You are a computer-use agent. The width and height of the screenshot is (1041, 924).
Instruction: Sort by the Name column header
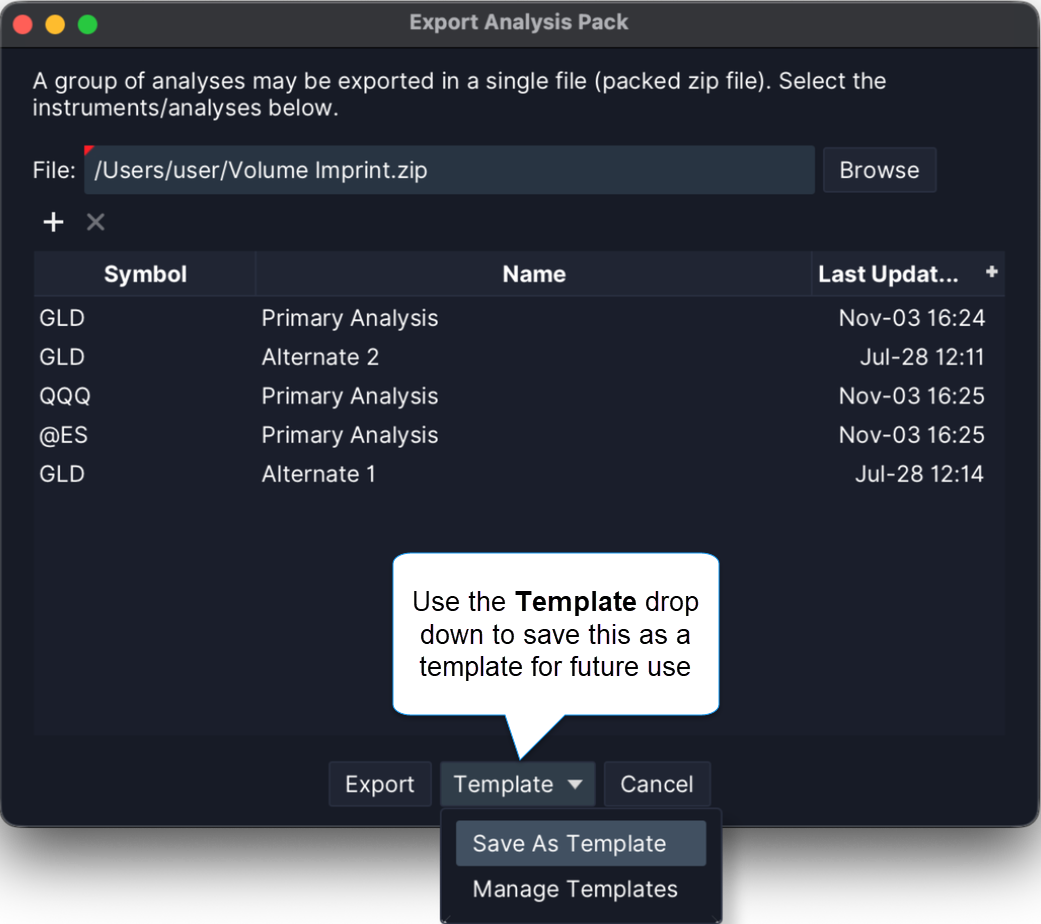pos(533,274)
